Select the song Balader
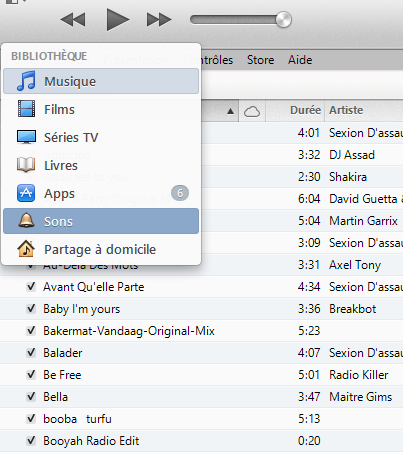 pos(63,353)
